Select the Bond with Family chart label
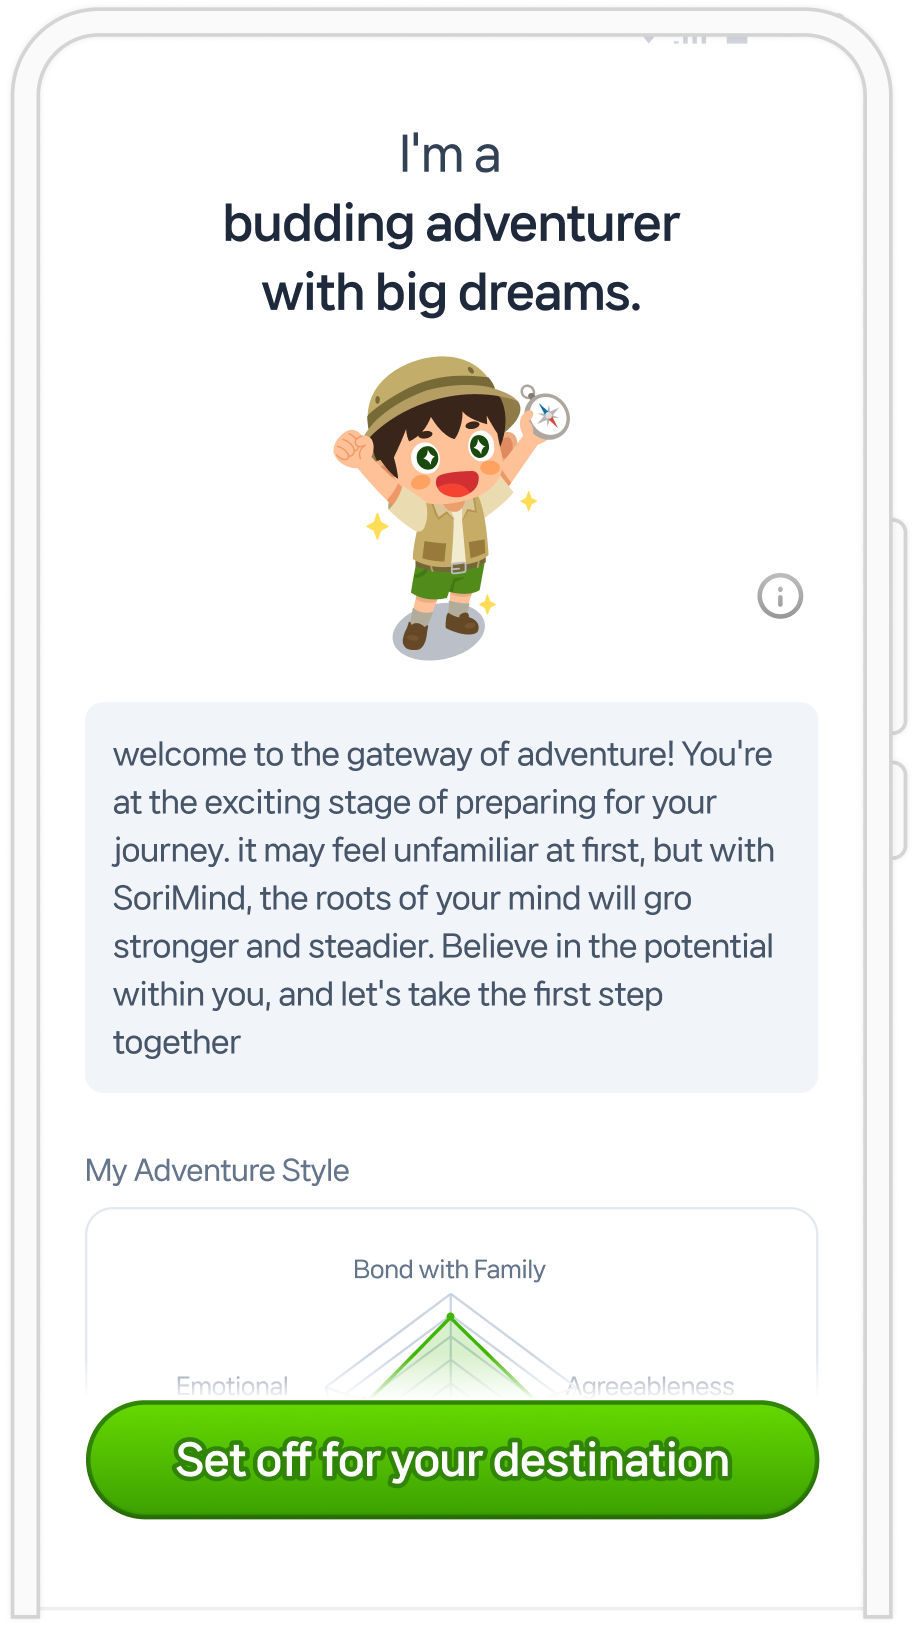This screenshot has width=915, height=1627. click(x=449, y=1269)
